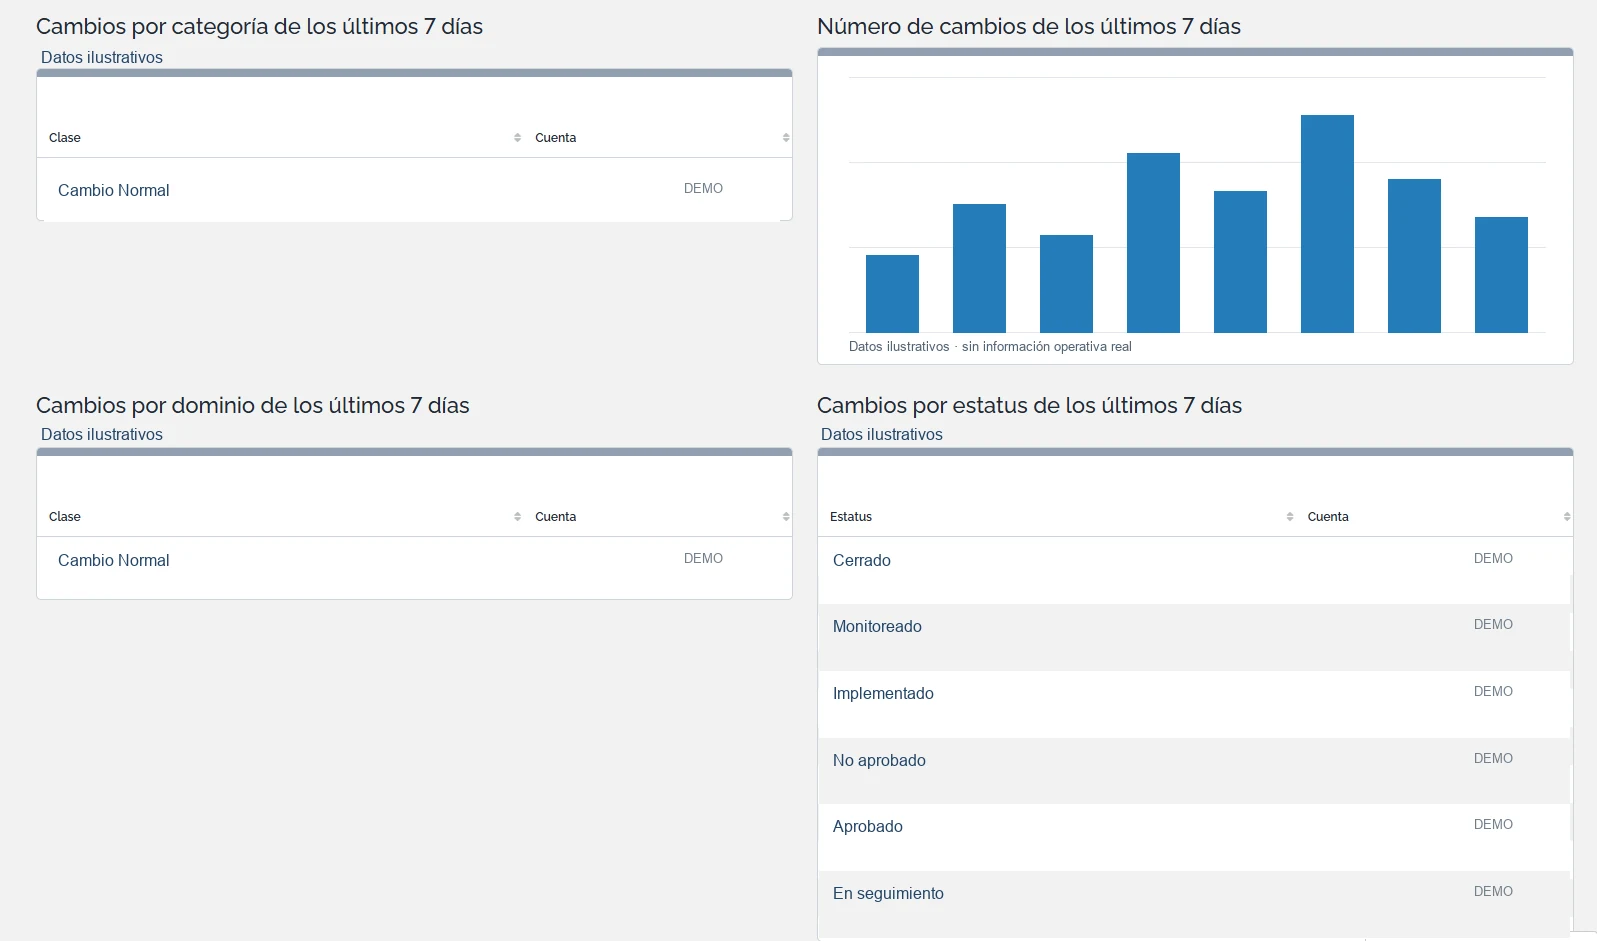The image size is (1597, 941).
Task: Click the DEMO value in the En seguimiento row
Action: [x=1493, y=891]
